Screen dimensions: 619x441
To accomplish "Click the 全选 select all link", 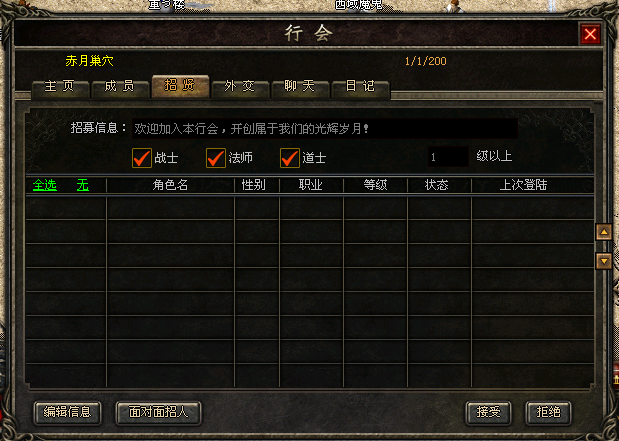I will coord(45,185).
